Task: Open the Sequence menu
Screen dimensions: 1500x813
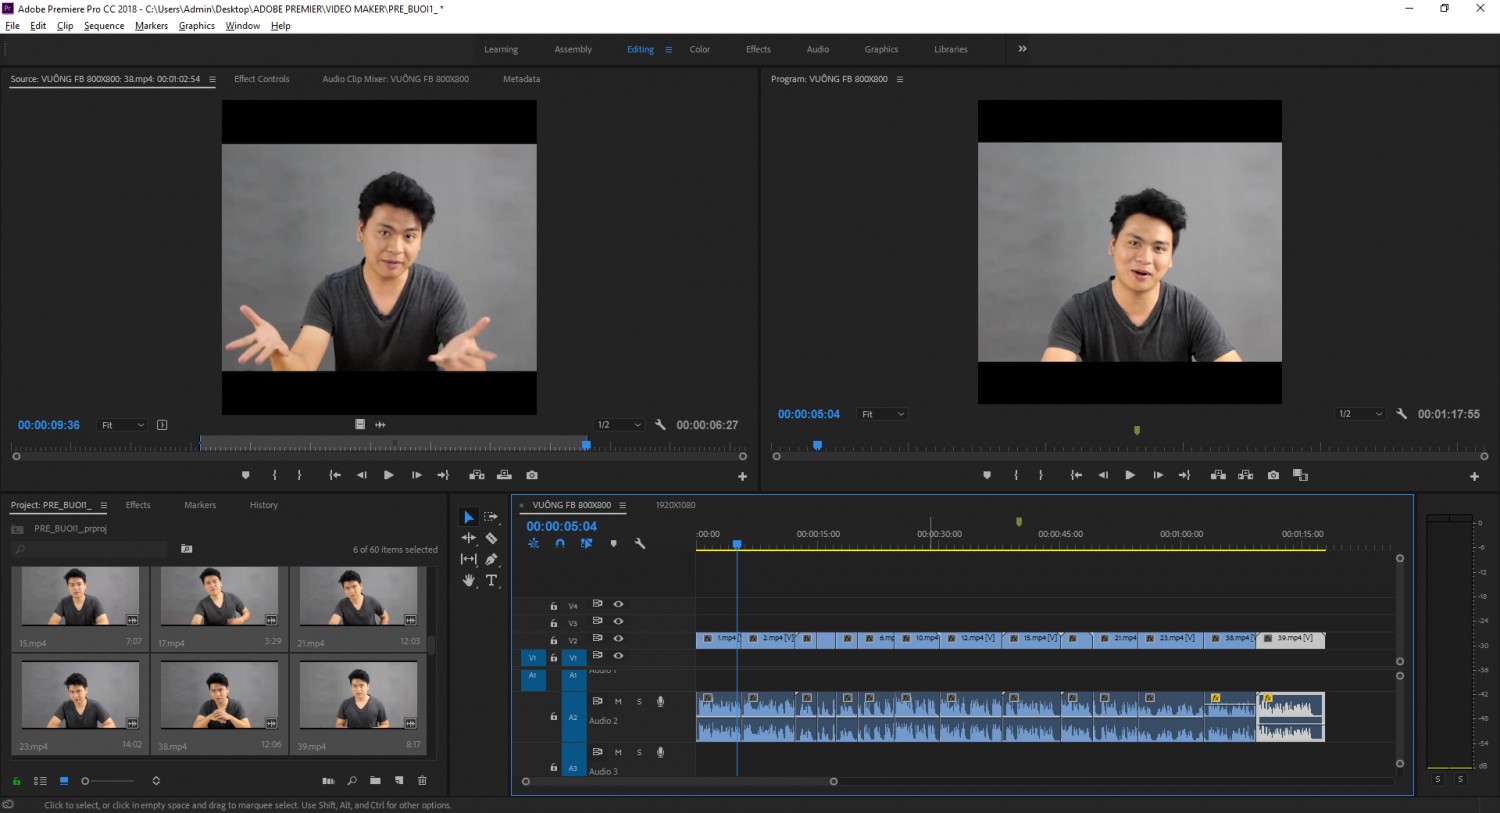Action: [104, 26]
